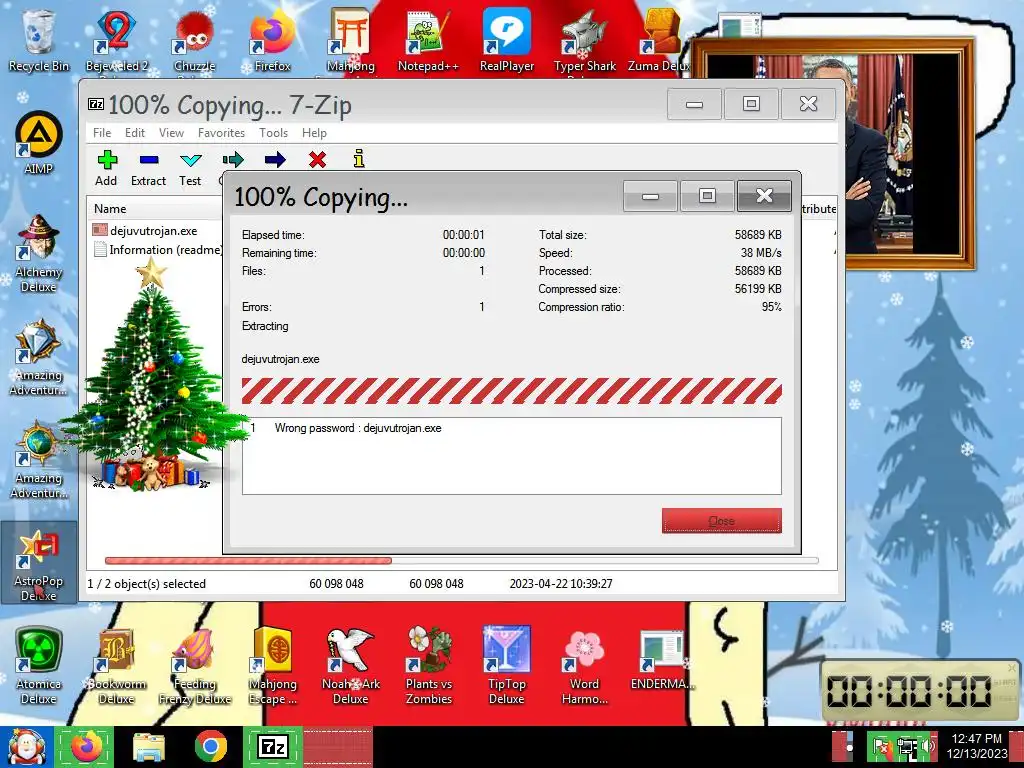1024x768 pixels.
Task: Click the File Explorer taskbar button
Action: (149, 746)
